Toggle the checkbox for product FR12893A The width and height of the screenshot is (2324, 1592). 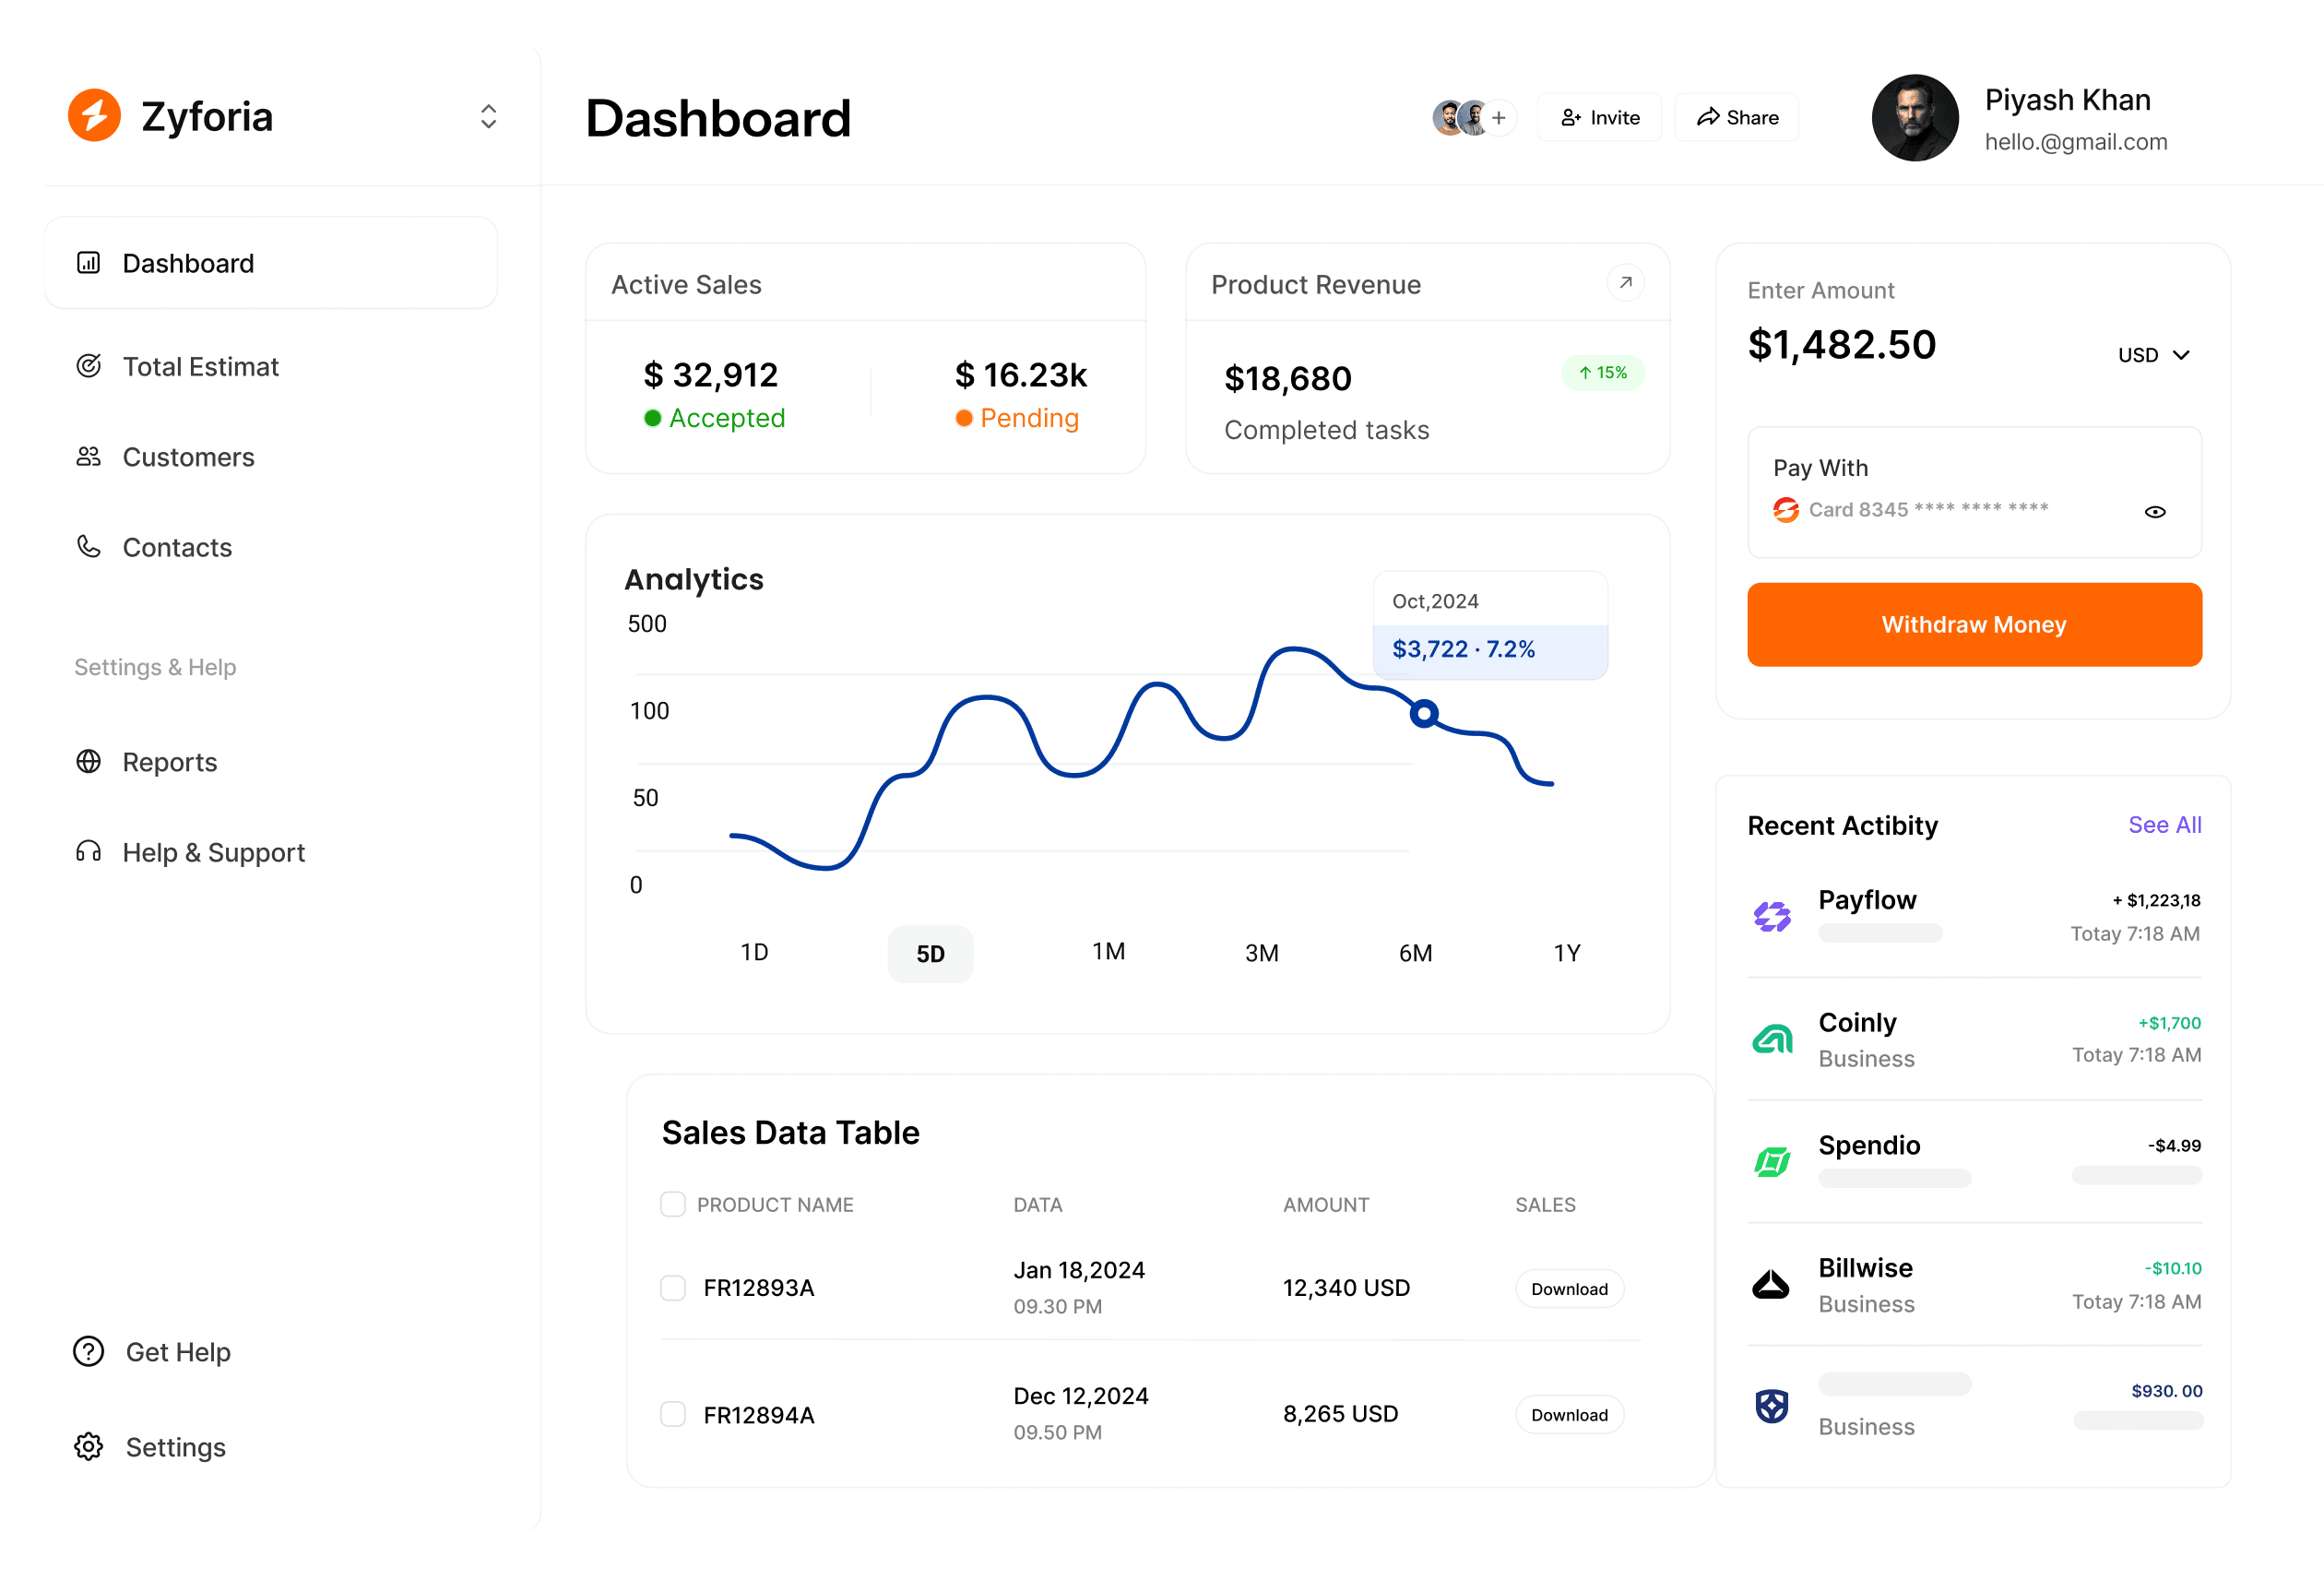pyautogui.click(x=672, y=1288)
